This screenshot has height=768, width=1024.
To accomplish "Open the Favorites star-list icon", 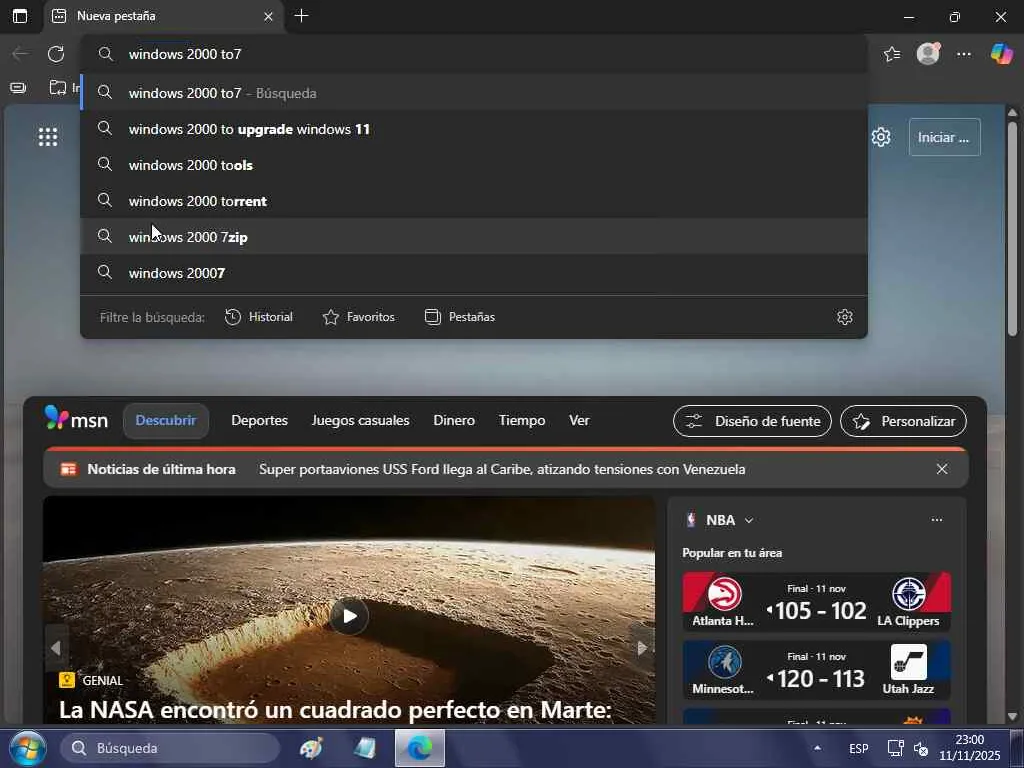I will [x=892, y=54].
